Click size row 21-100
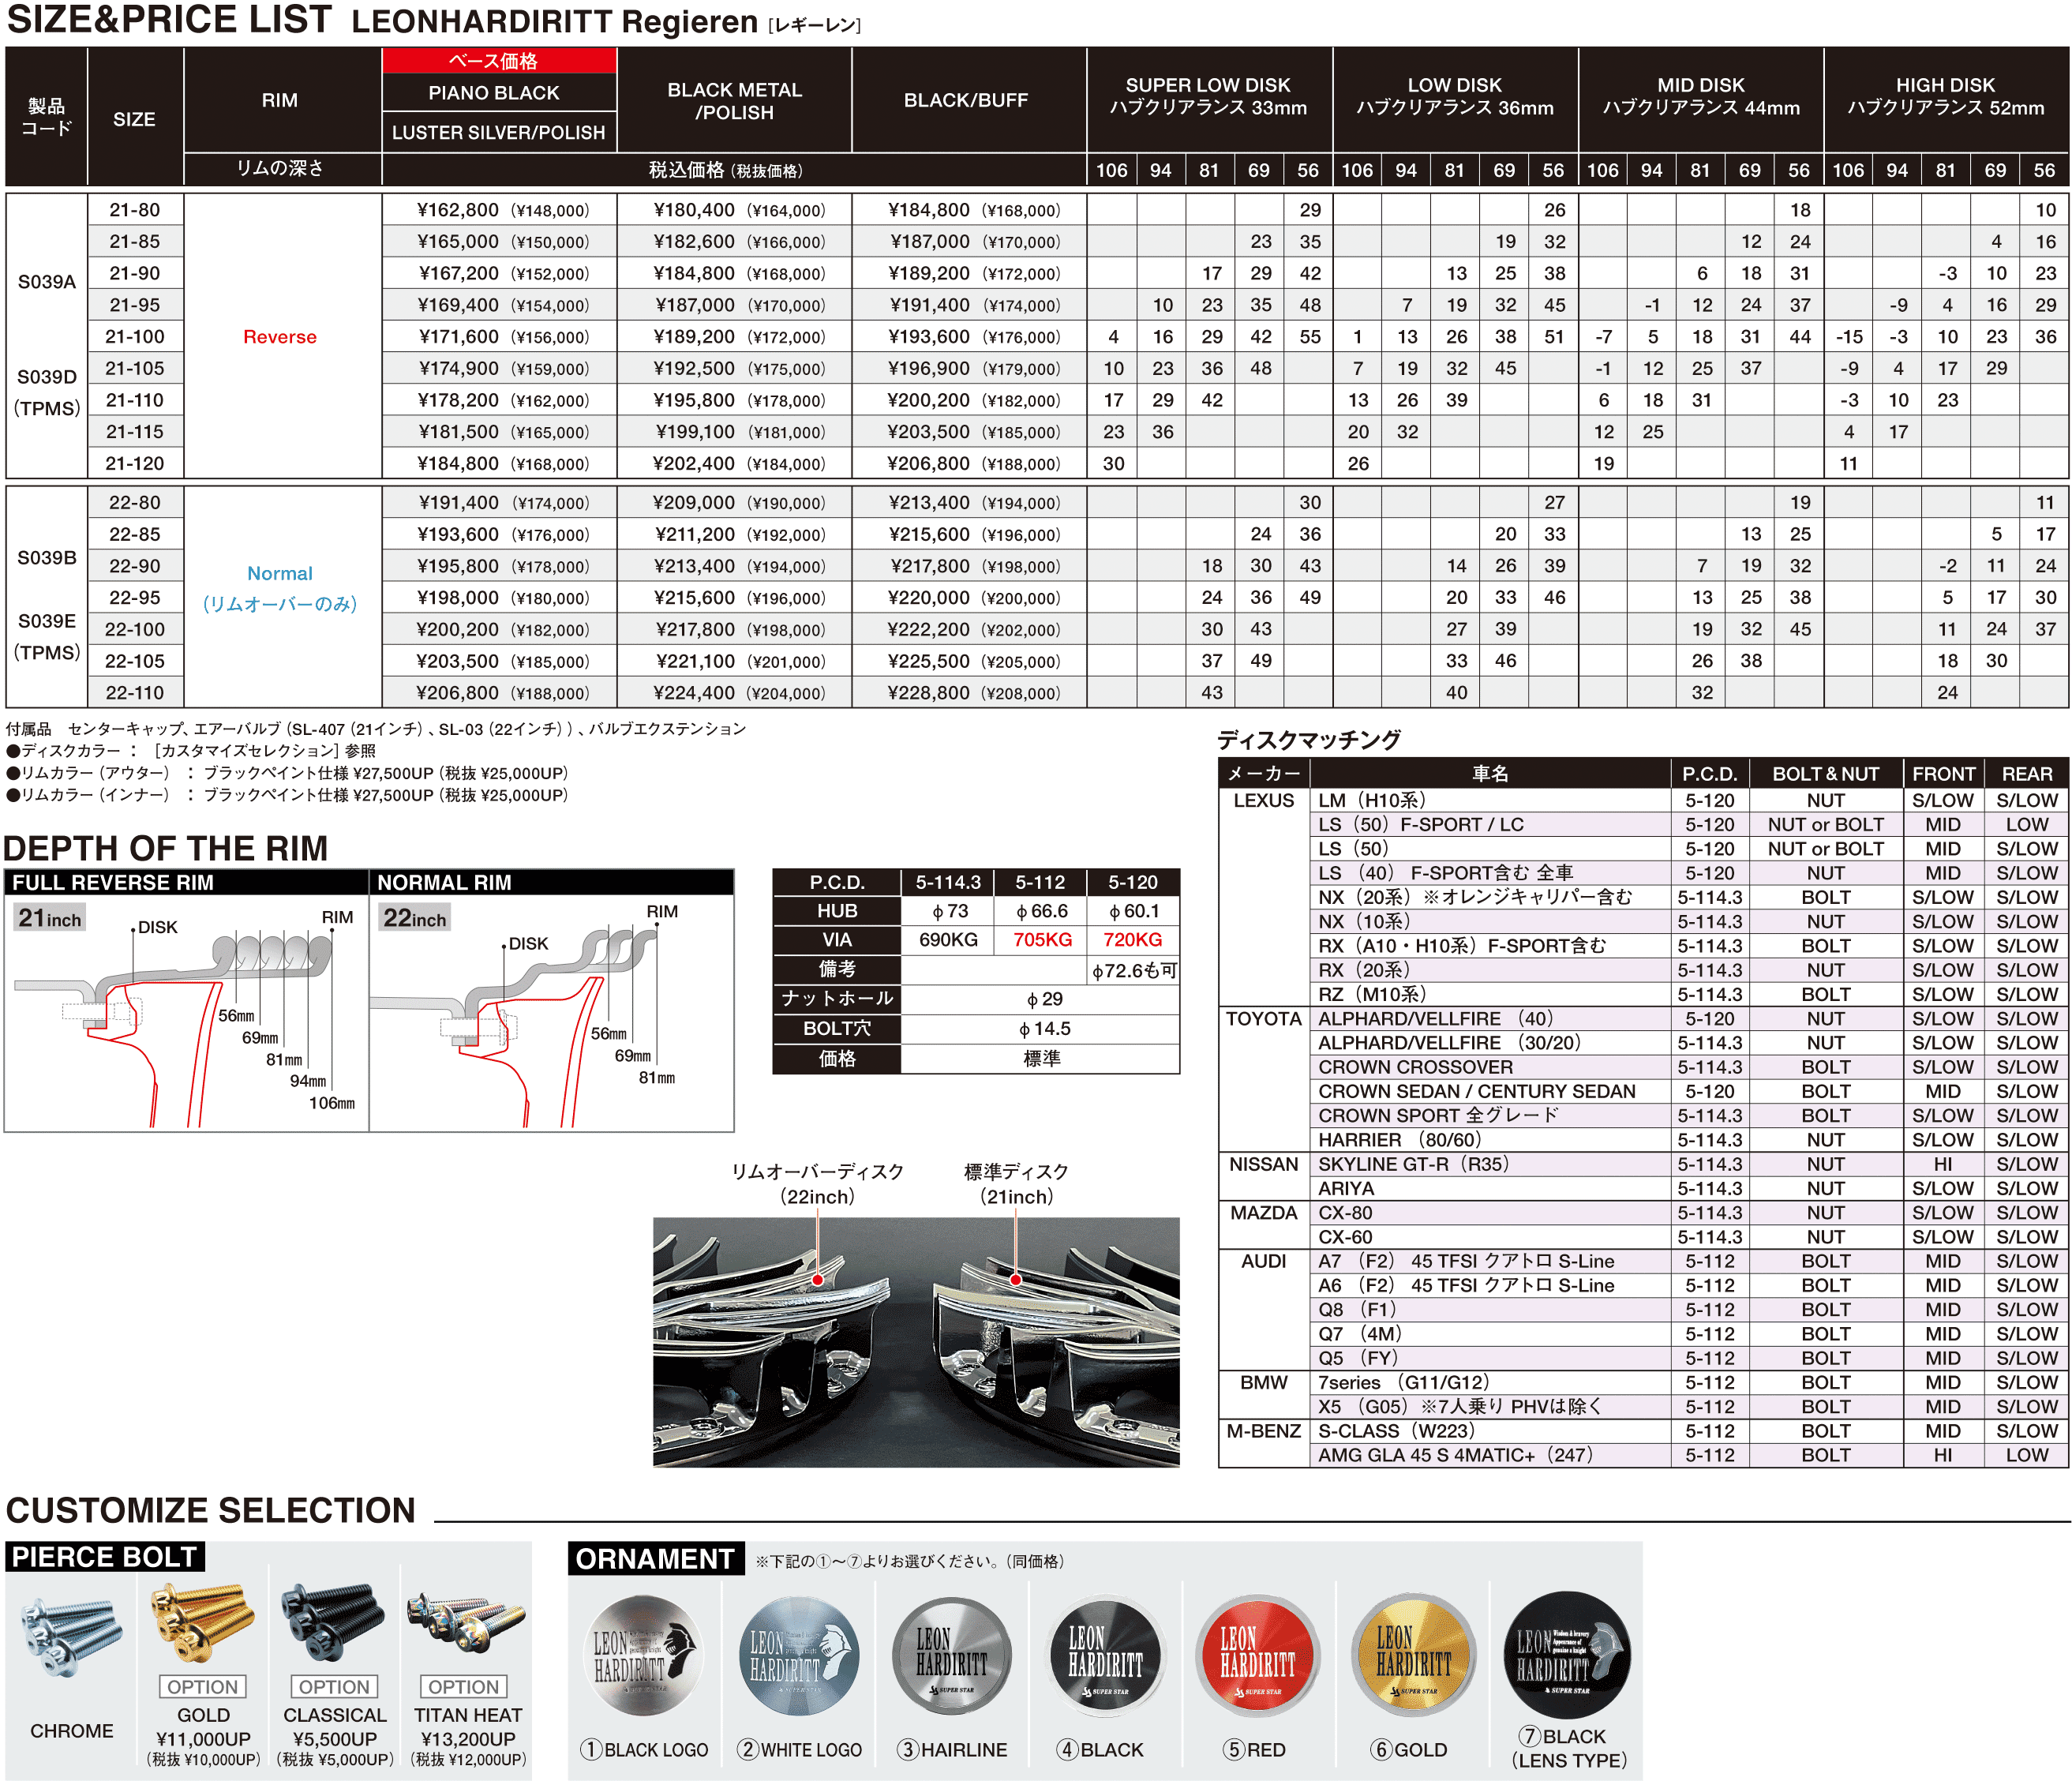2072x1781 pixels. coord(1078,337)
